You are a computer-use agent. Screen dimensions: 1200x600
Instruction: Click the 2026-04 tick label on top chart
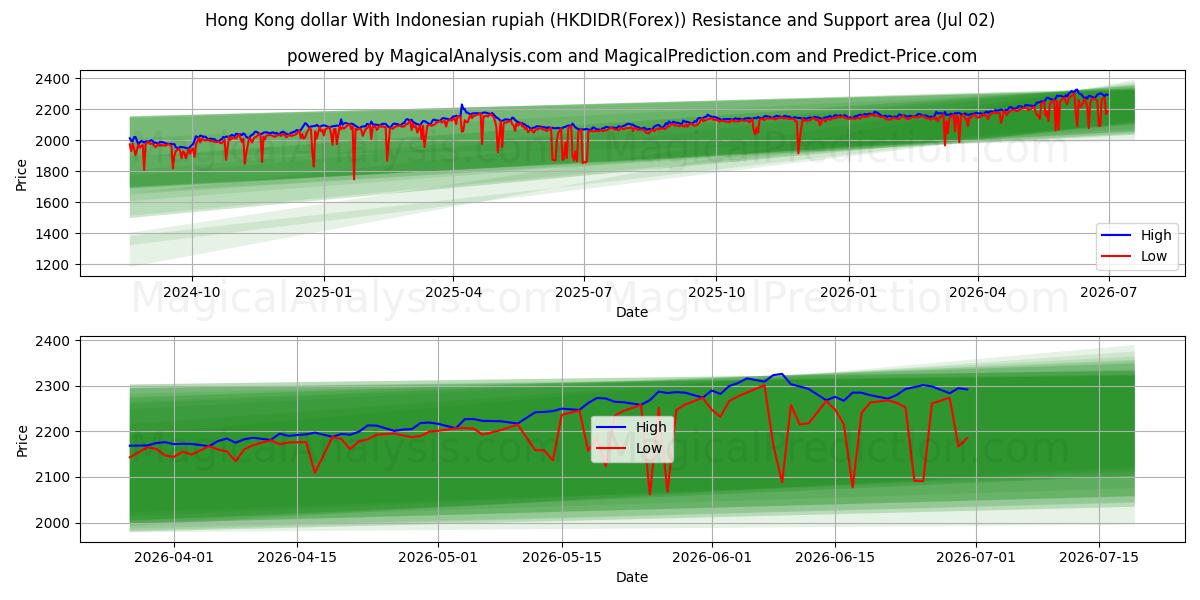tap(977, 293)
